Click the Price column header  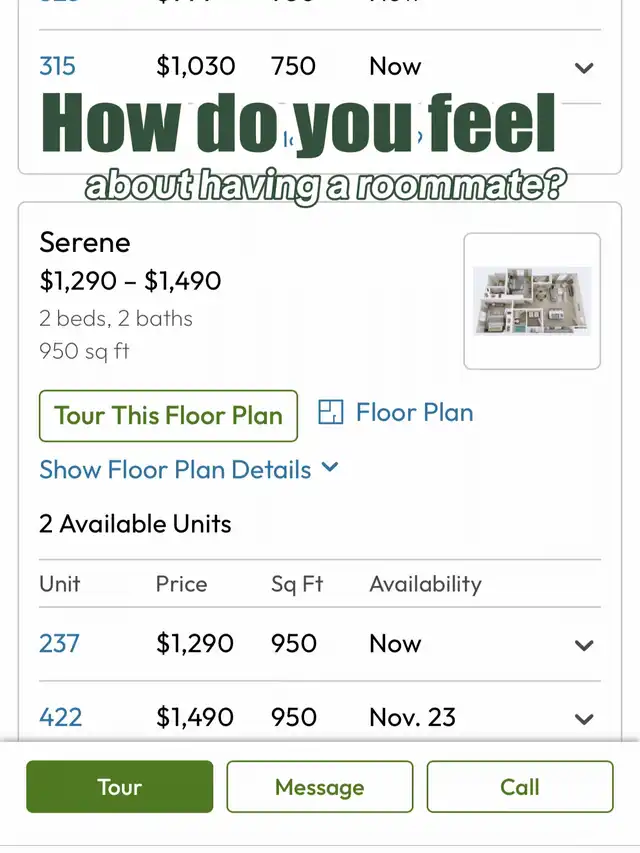181,584
